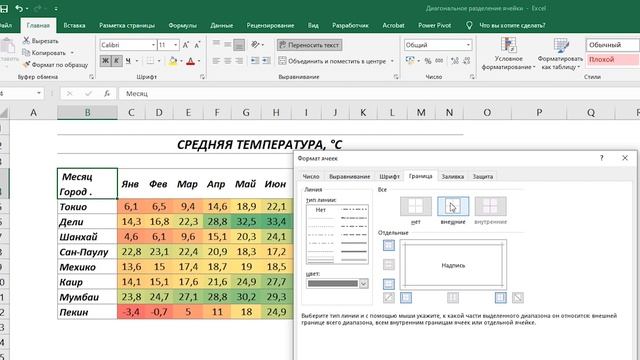Open text orientation options
640x360 pixels.
click(256, 44)
